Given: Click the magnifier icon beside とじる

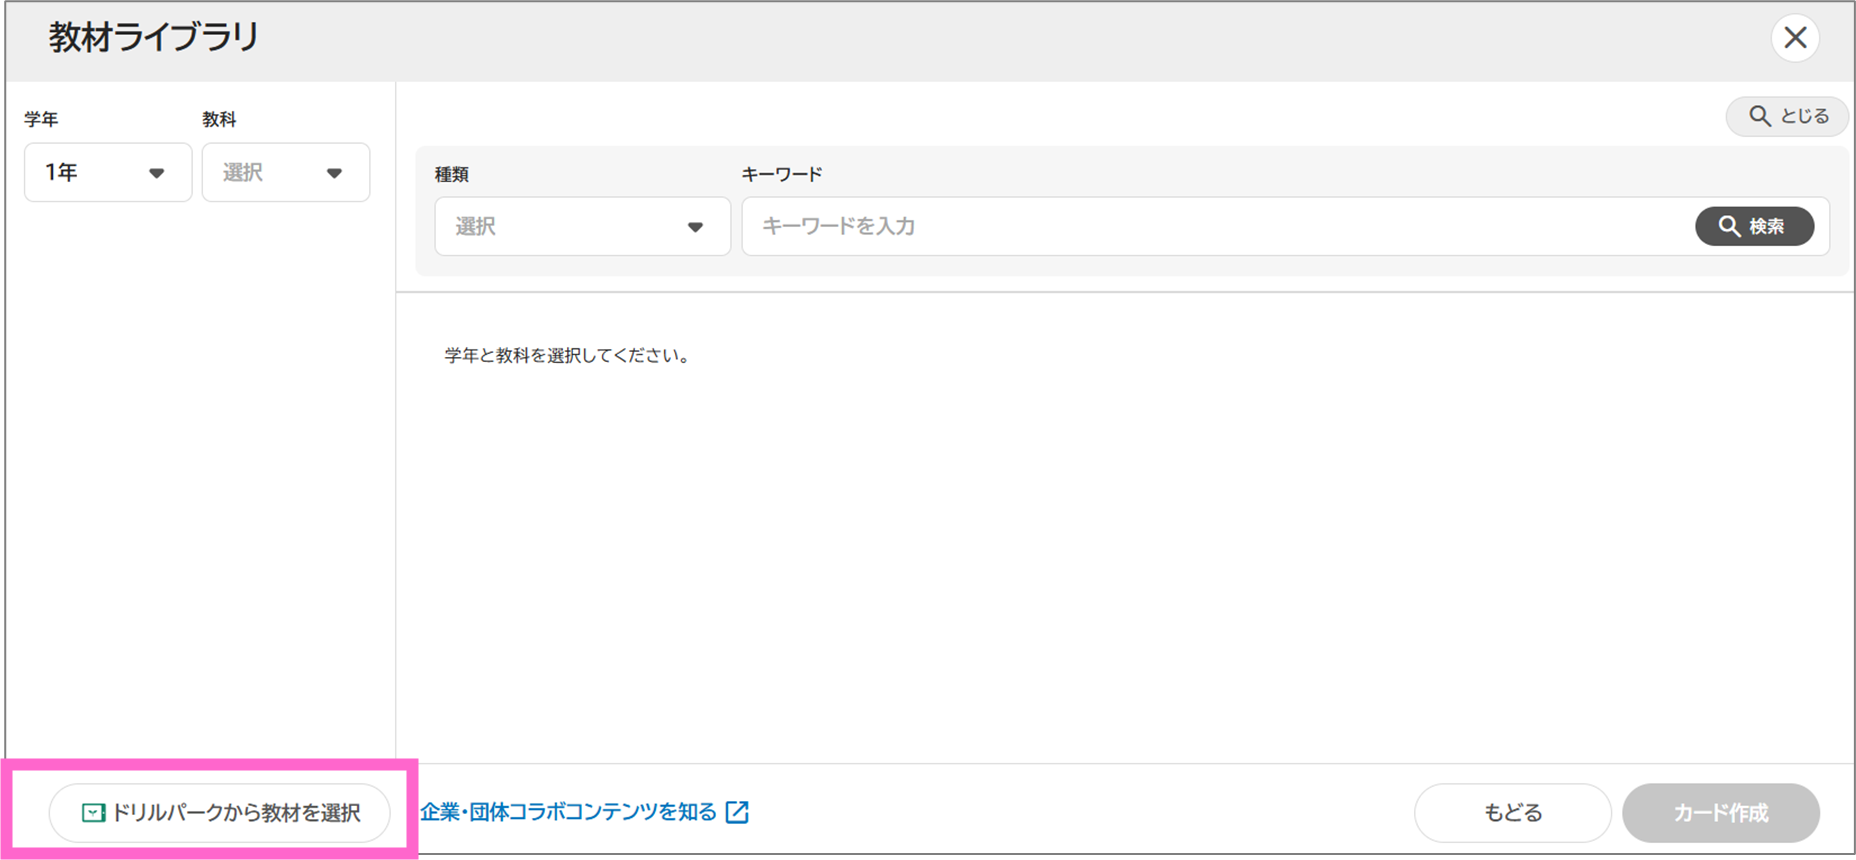Looking at the screenshot, I should tap(1759, 116).
